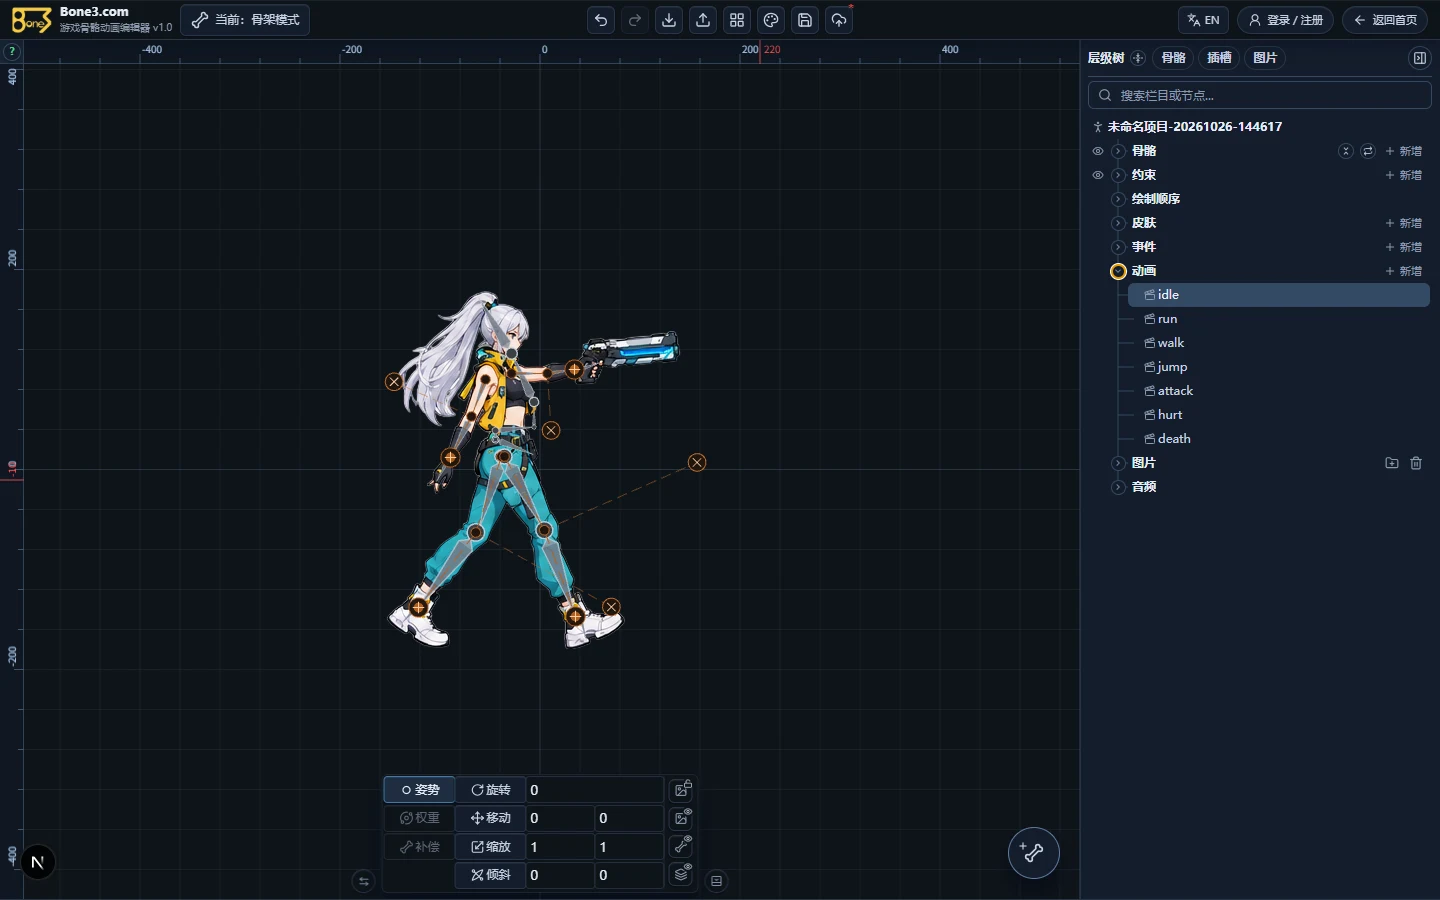
Task: Click the help question mark at ruler corner
Action: 12,52
